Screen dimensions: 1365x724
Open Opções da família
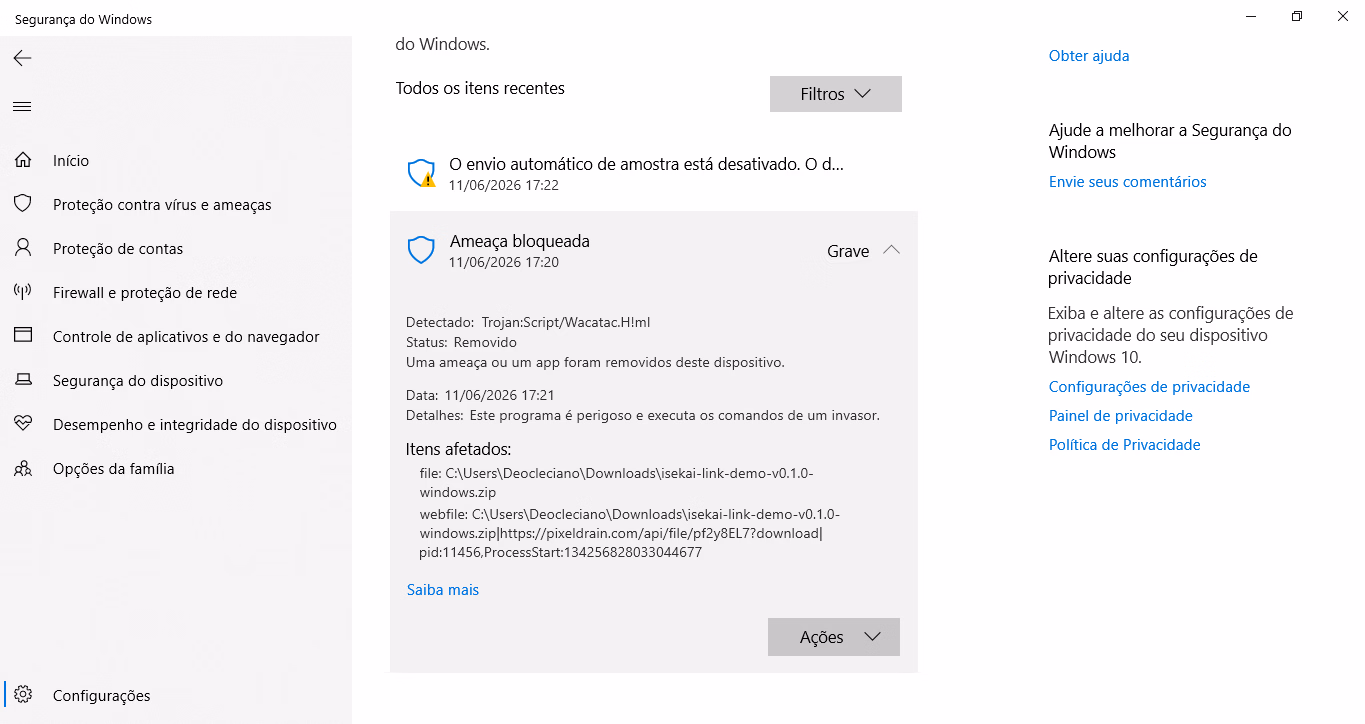(x=114, y=468)
